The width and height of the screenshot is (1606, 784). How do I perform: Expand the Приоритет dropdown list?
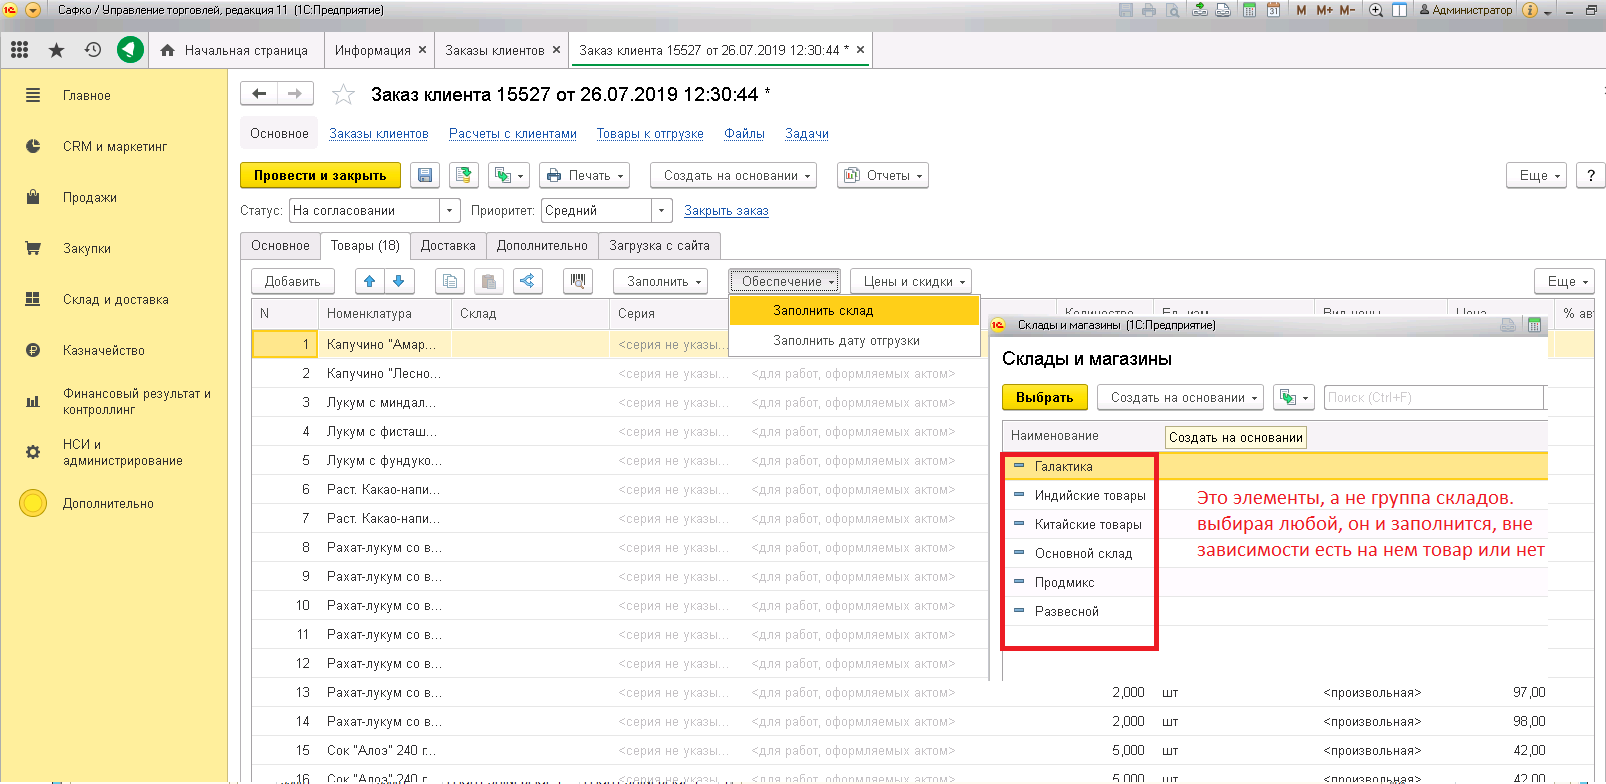[x=661, y=211]
